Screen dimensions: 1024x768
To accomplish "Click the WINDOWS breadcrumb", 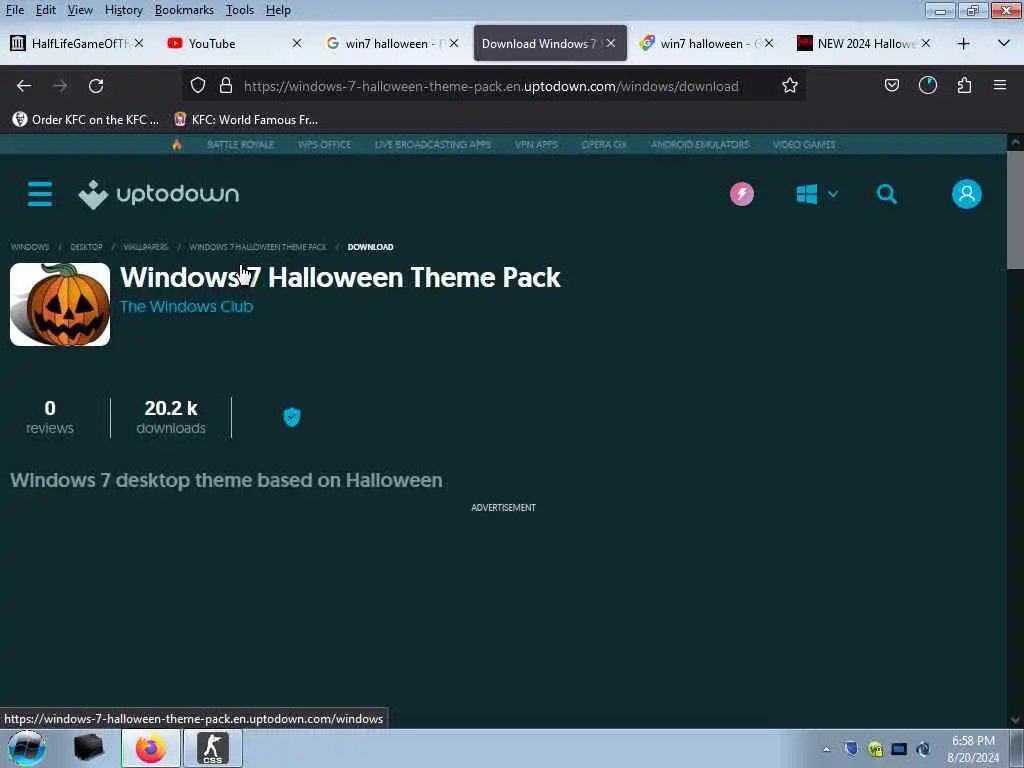I will [30, 247].
